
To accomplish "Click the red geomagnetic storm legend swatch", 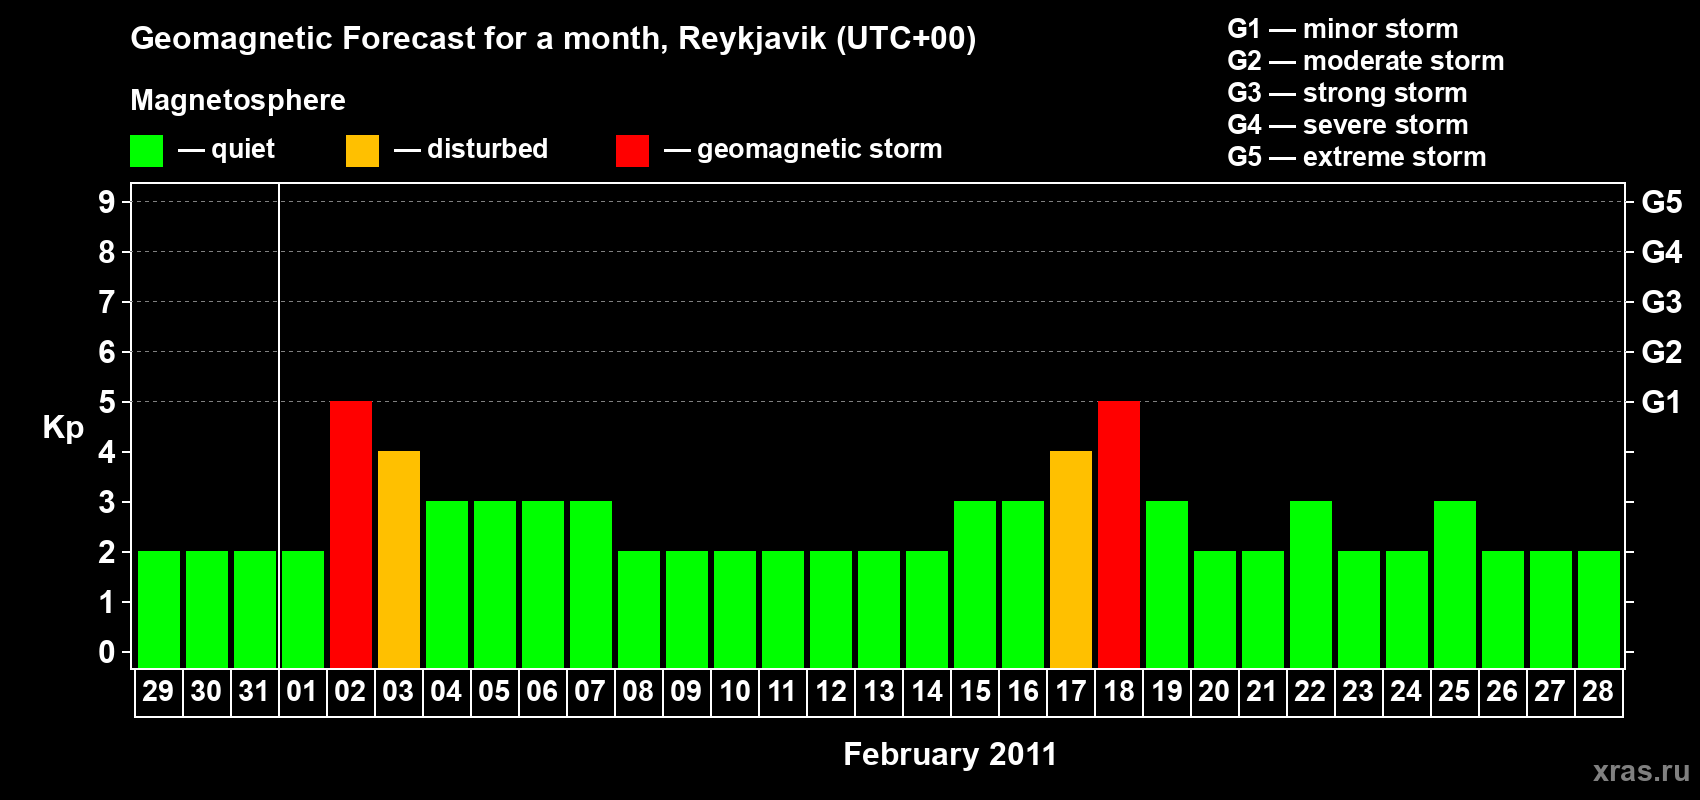I will pyautogui.click(x=632, y=151).
